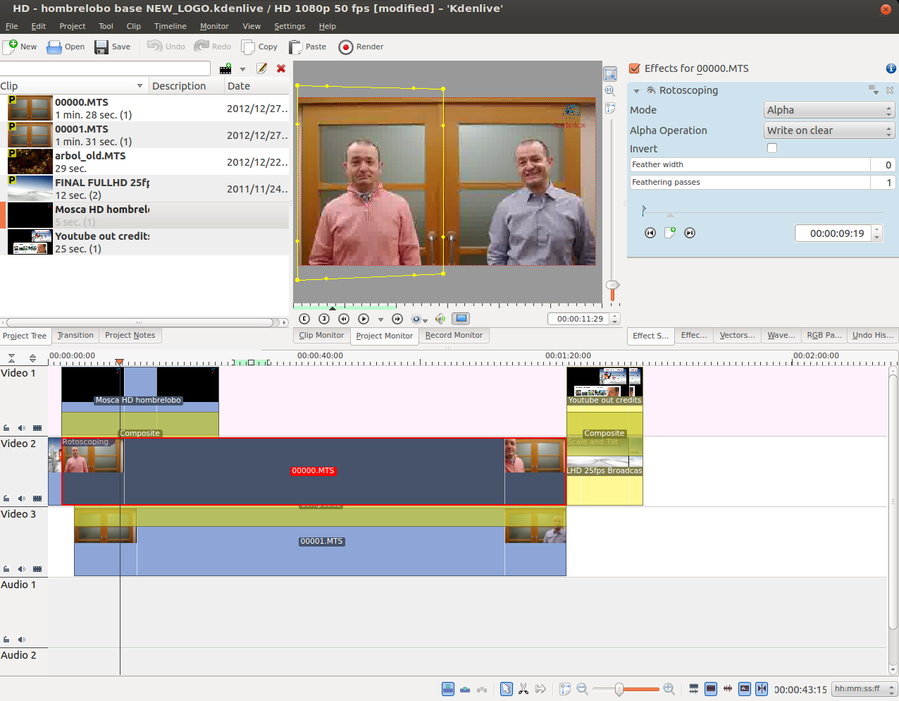Add a keyframe in the Rotoscoping effect

coord(670,233)
